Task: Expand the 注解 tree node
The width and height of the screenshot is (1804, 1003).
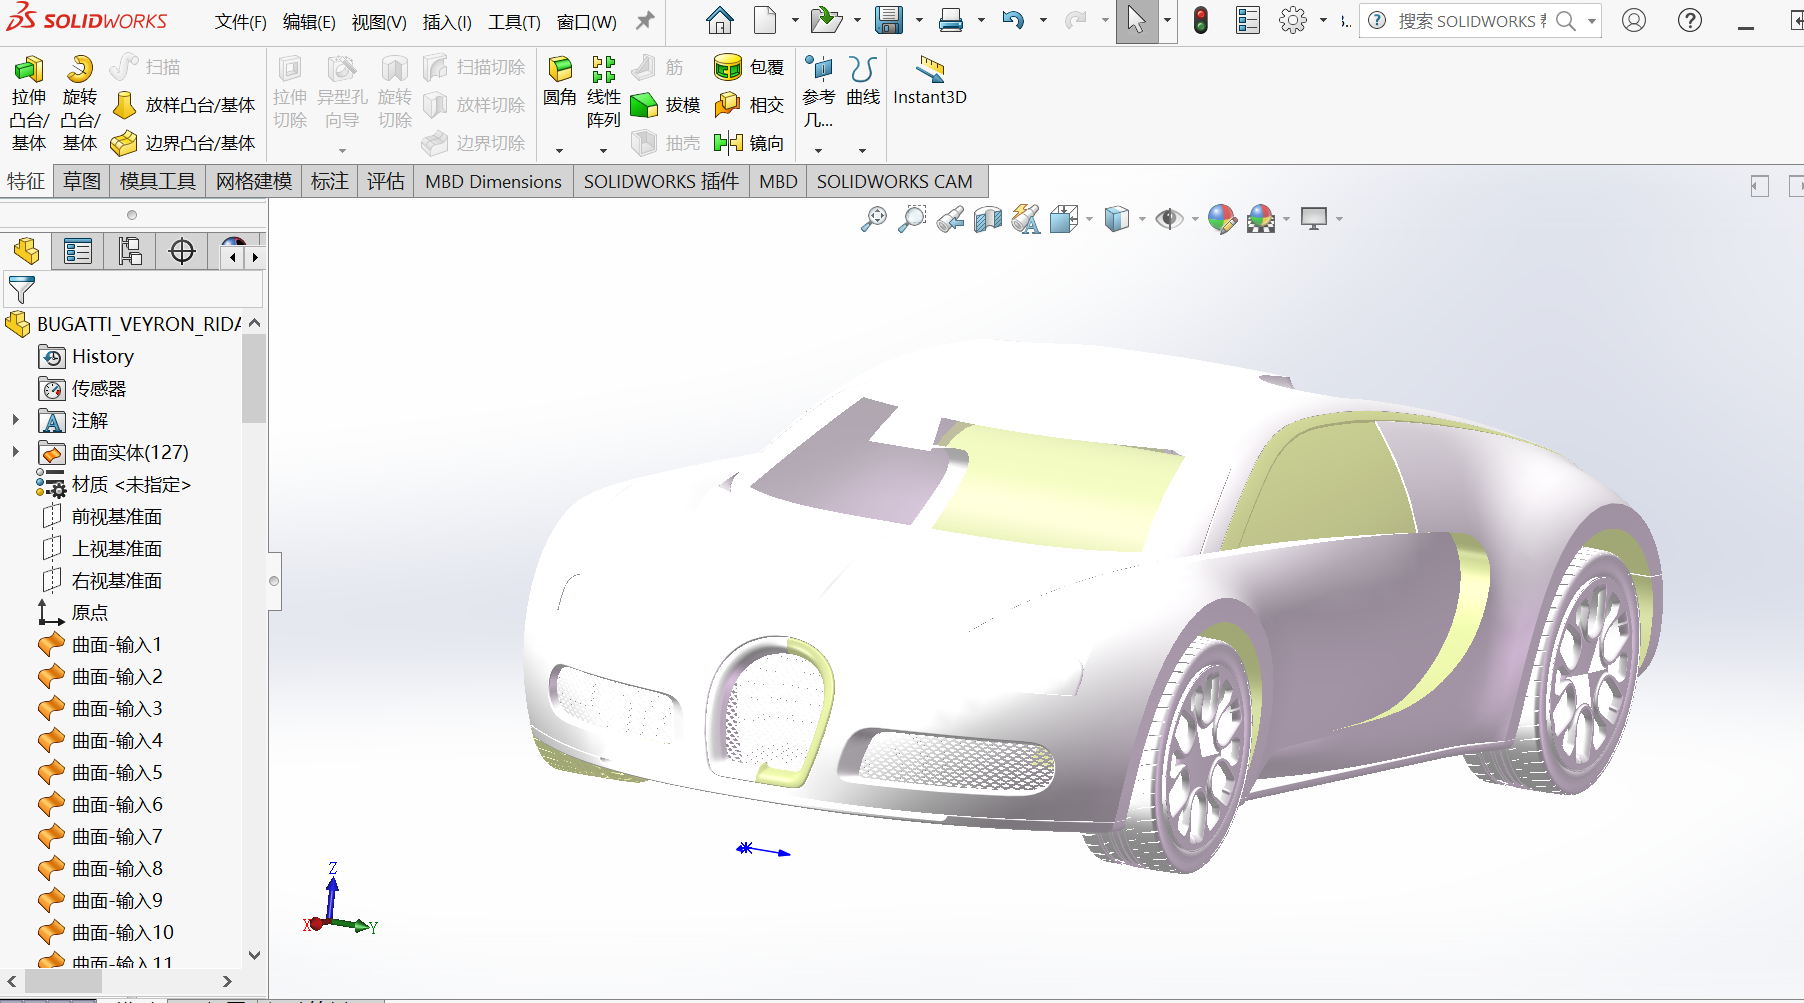Action: point(16,420)
